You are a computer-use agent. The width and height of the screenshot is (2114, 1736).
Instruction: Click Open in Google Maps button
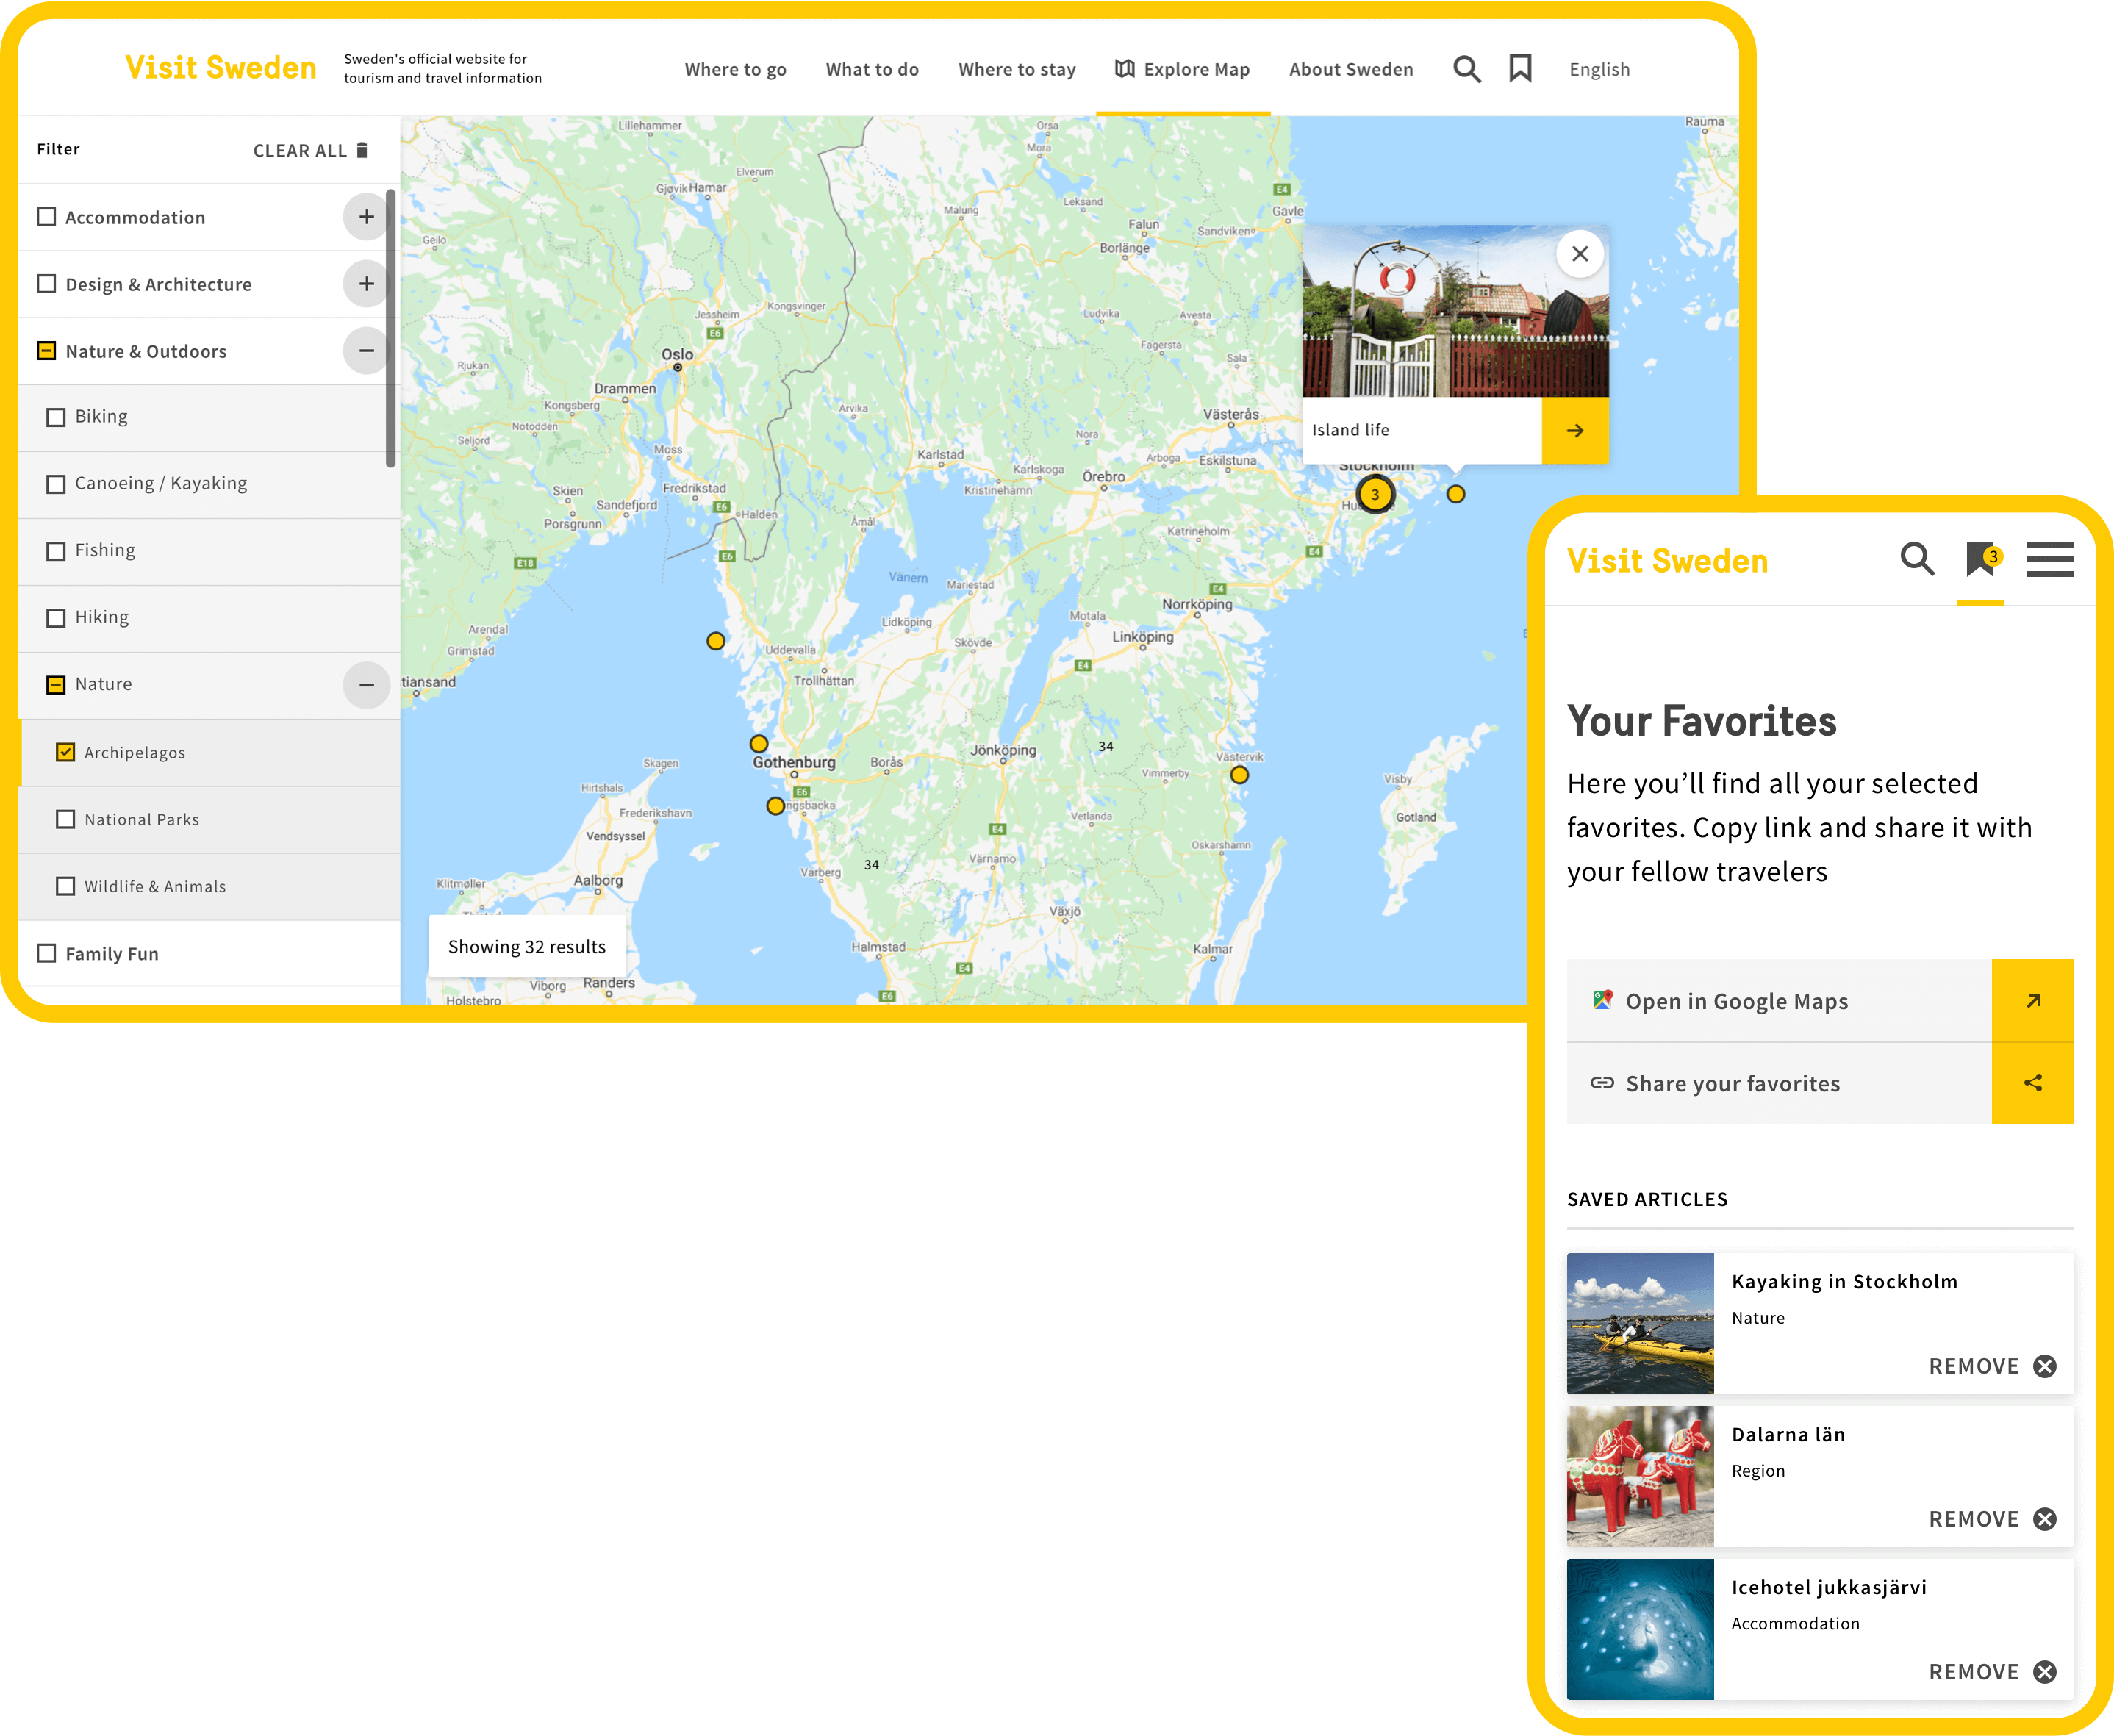pyautogui.click(x=1820, y=1001)
